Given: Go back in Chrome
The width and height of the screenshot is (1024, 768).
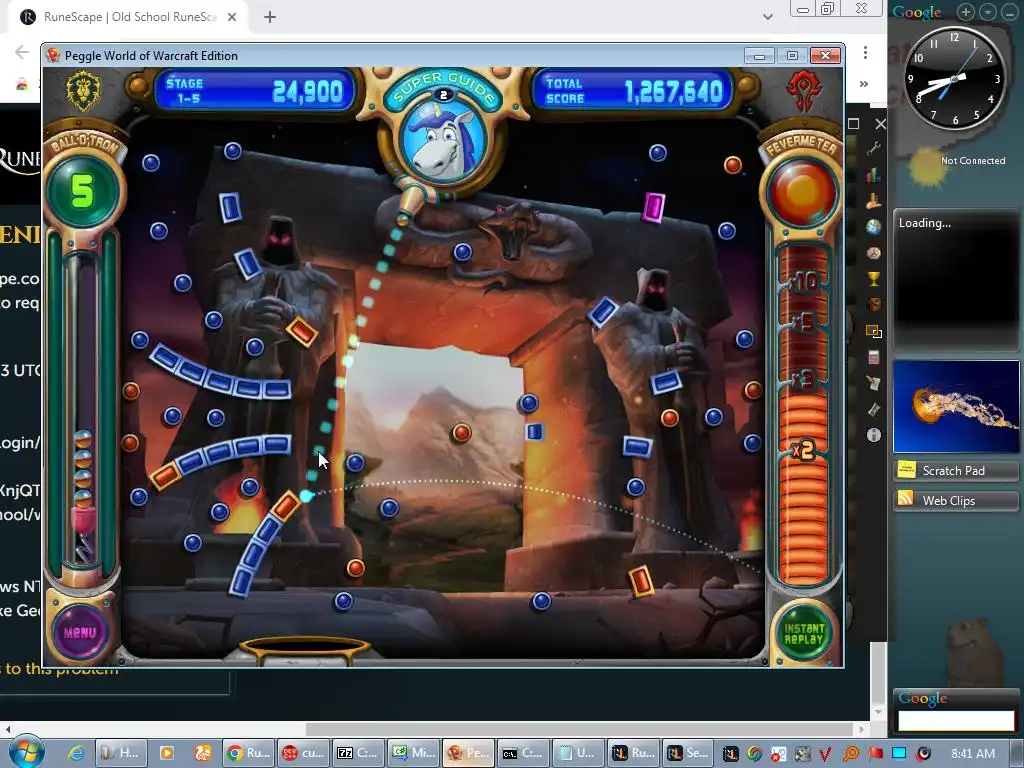Looking at the screenshot, I should (22, 52).
